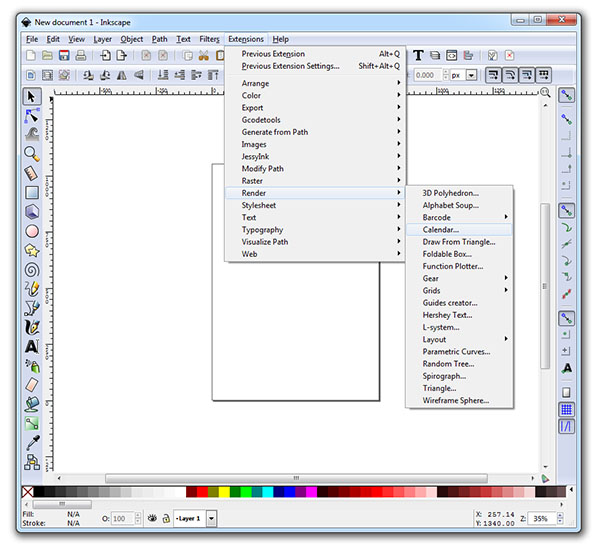Screen dimensions: 600x552
Task: Click the zoom percentage field
Action: 541,519
